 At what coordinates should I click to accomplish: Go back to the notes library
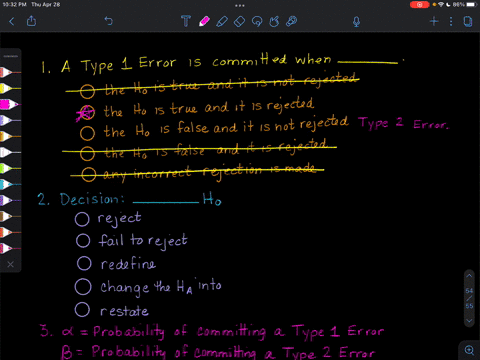tap(12, 22)
